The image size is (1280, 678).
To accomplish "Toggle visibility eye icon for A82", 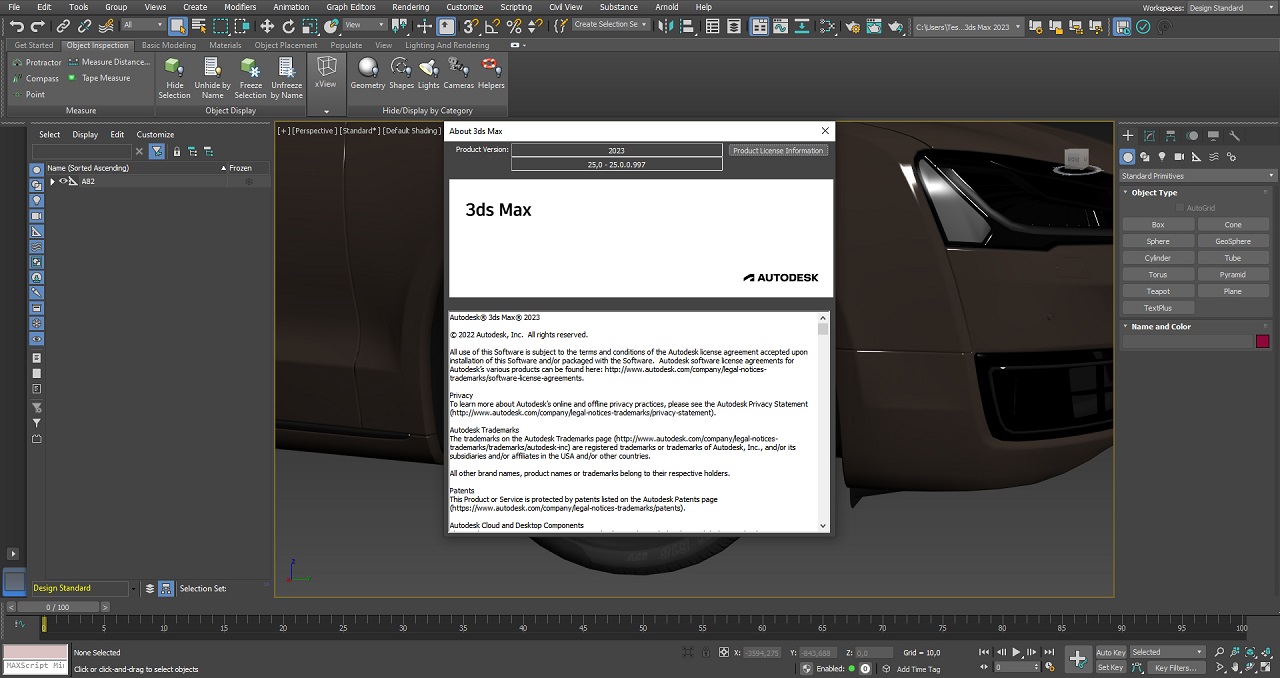I will point(64,181).
